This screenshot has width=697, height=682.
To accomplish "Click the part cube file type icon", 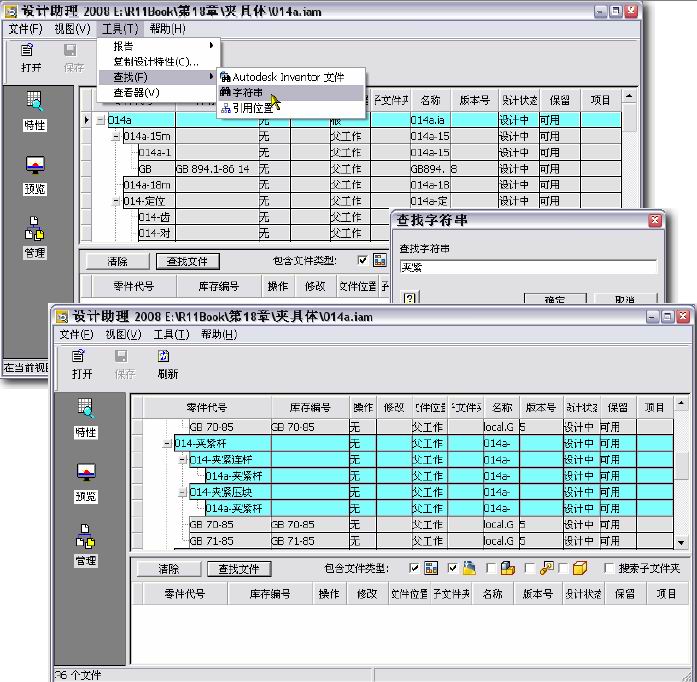I will click(580, 568).
